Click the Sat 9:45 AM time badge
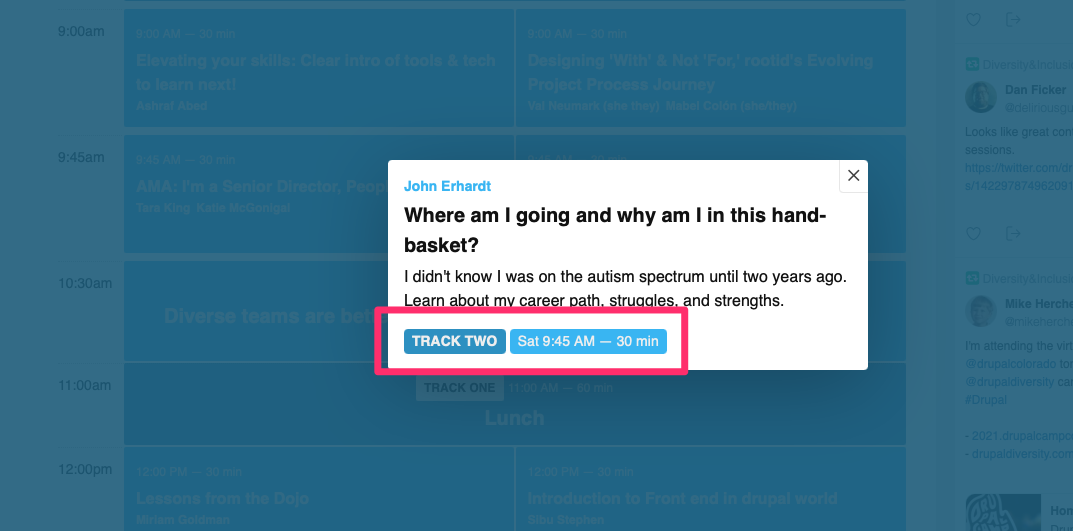This screenshot has width=1073, height=531. tap(588, 341)
